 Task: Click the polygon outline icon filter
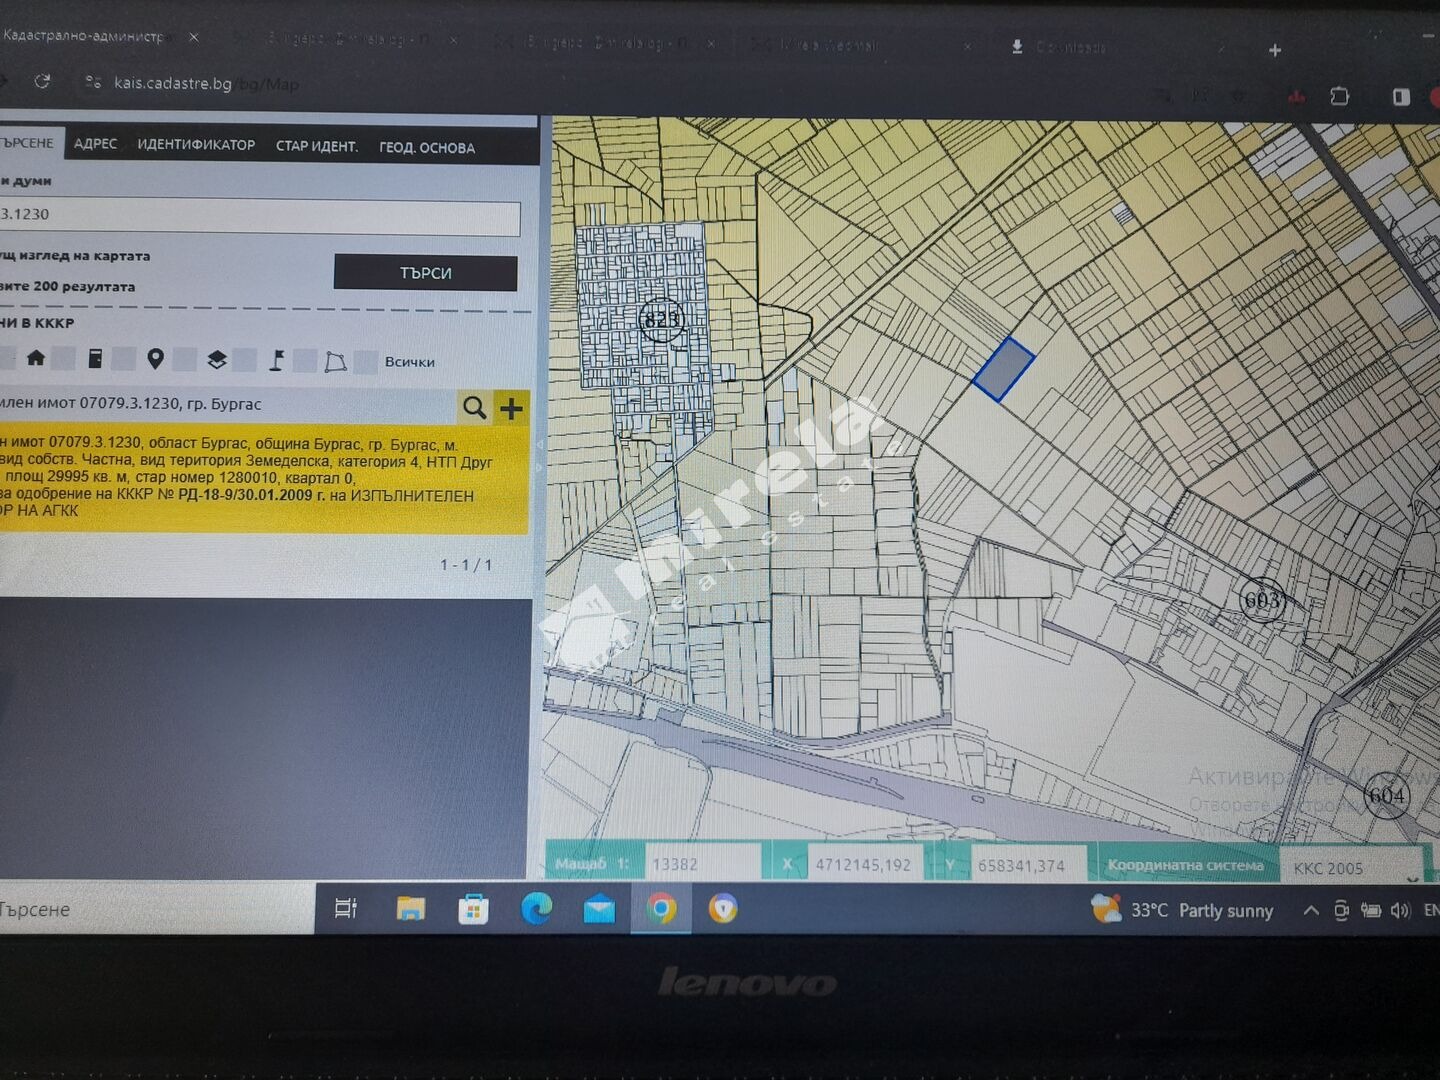(336, 362)
